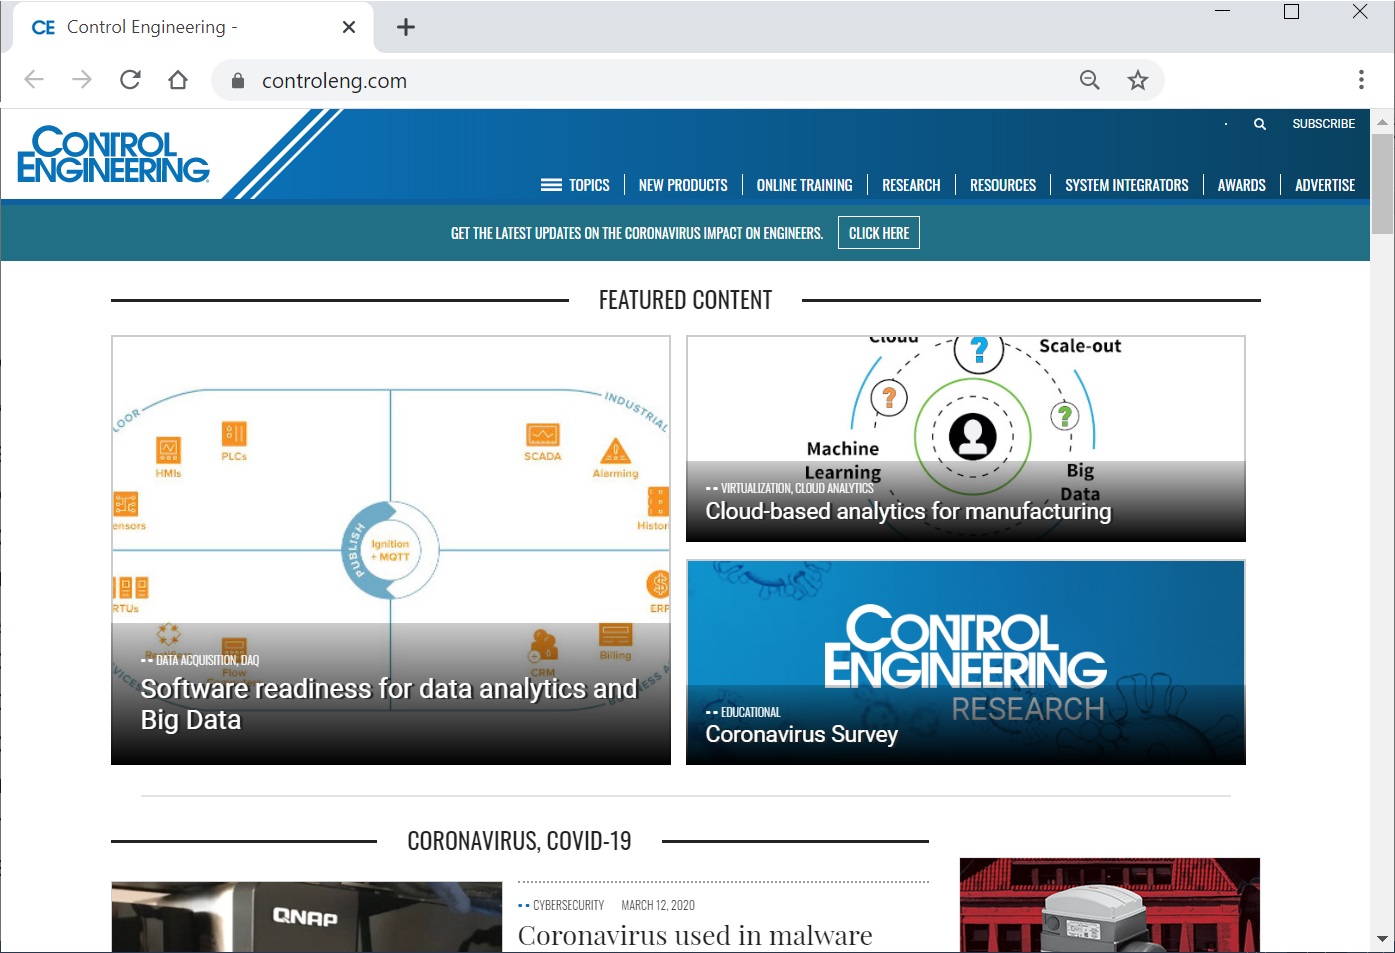View site security lock info
The width and height of the screenshot is (1395, 953).
coord(238,81)
